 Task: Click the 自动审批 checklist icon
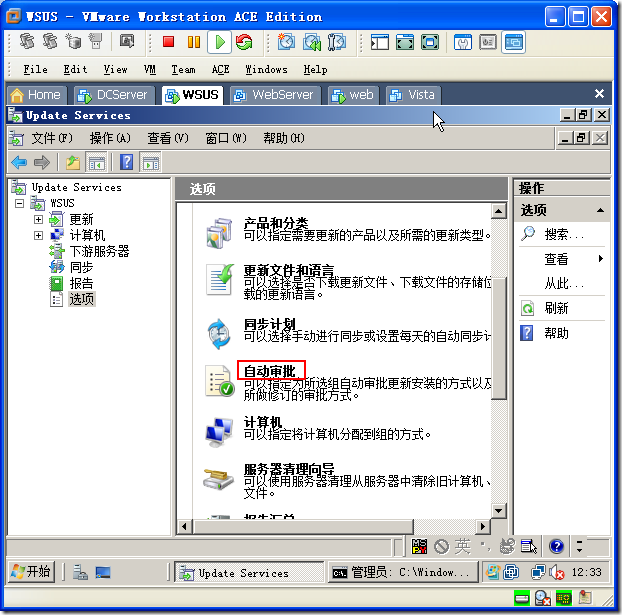219,381
